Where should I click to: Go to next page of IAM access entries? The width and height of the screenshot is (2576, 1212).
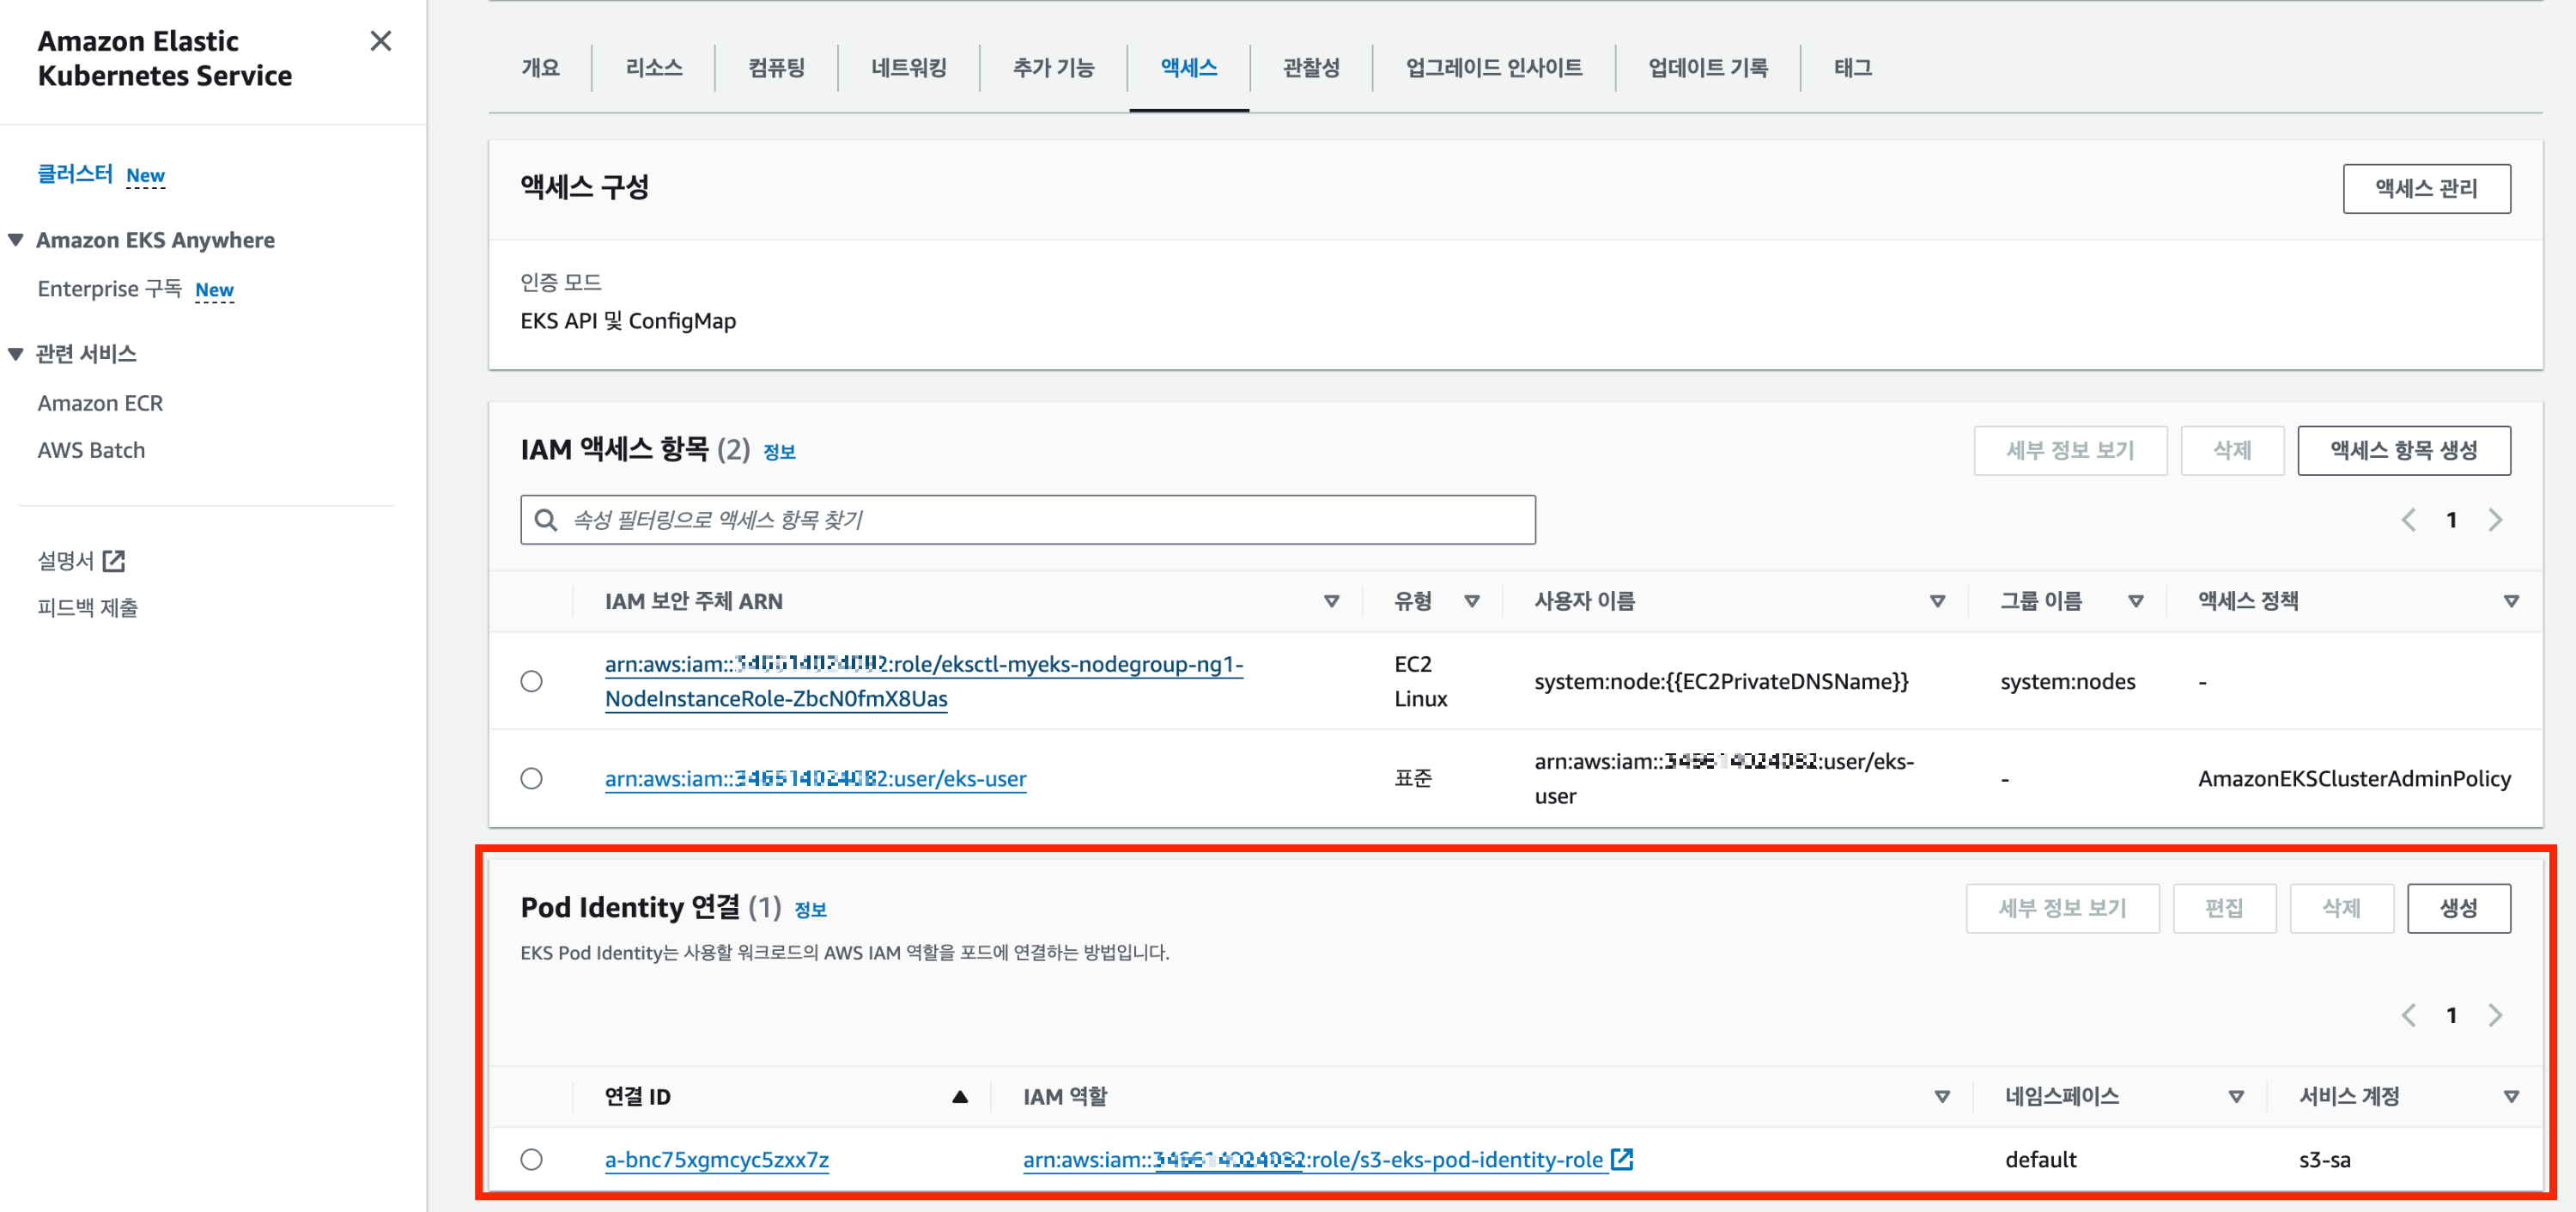(2495, 520)
